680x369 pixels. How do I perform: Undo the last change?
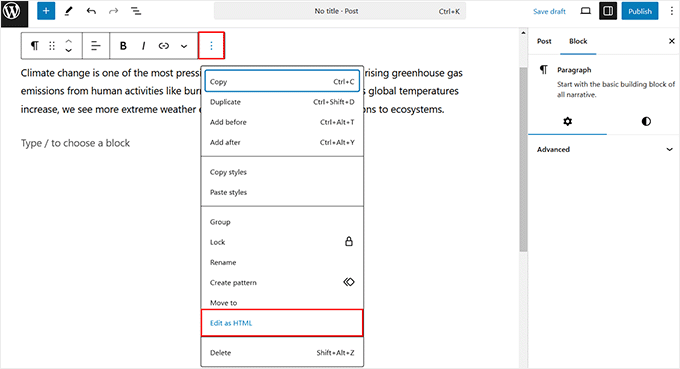91,11
